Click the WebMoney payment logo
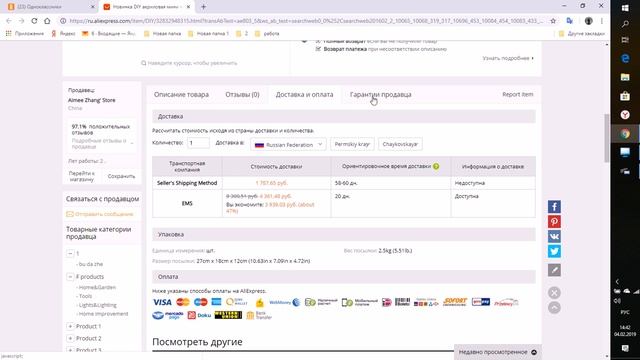640x360 pixels. [x=284, y=302]
